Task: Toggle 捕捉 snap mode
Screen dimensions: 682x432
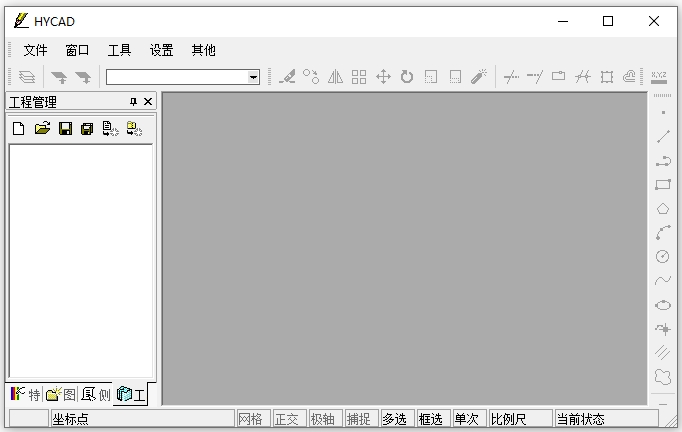Action: pos(361,419)
